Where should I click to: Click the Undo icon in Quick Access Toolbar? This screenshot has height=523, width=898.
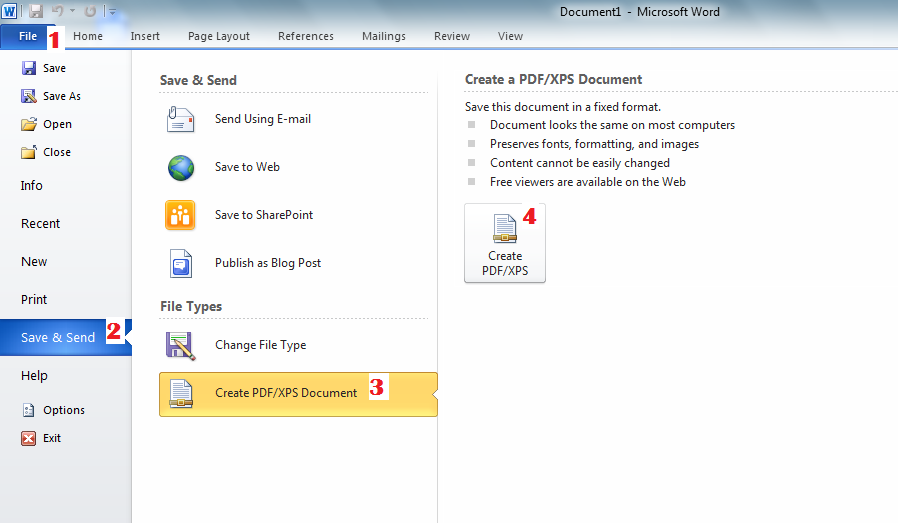(58, 11)
